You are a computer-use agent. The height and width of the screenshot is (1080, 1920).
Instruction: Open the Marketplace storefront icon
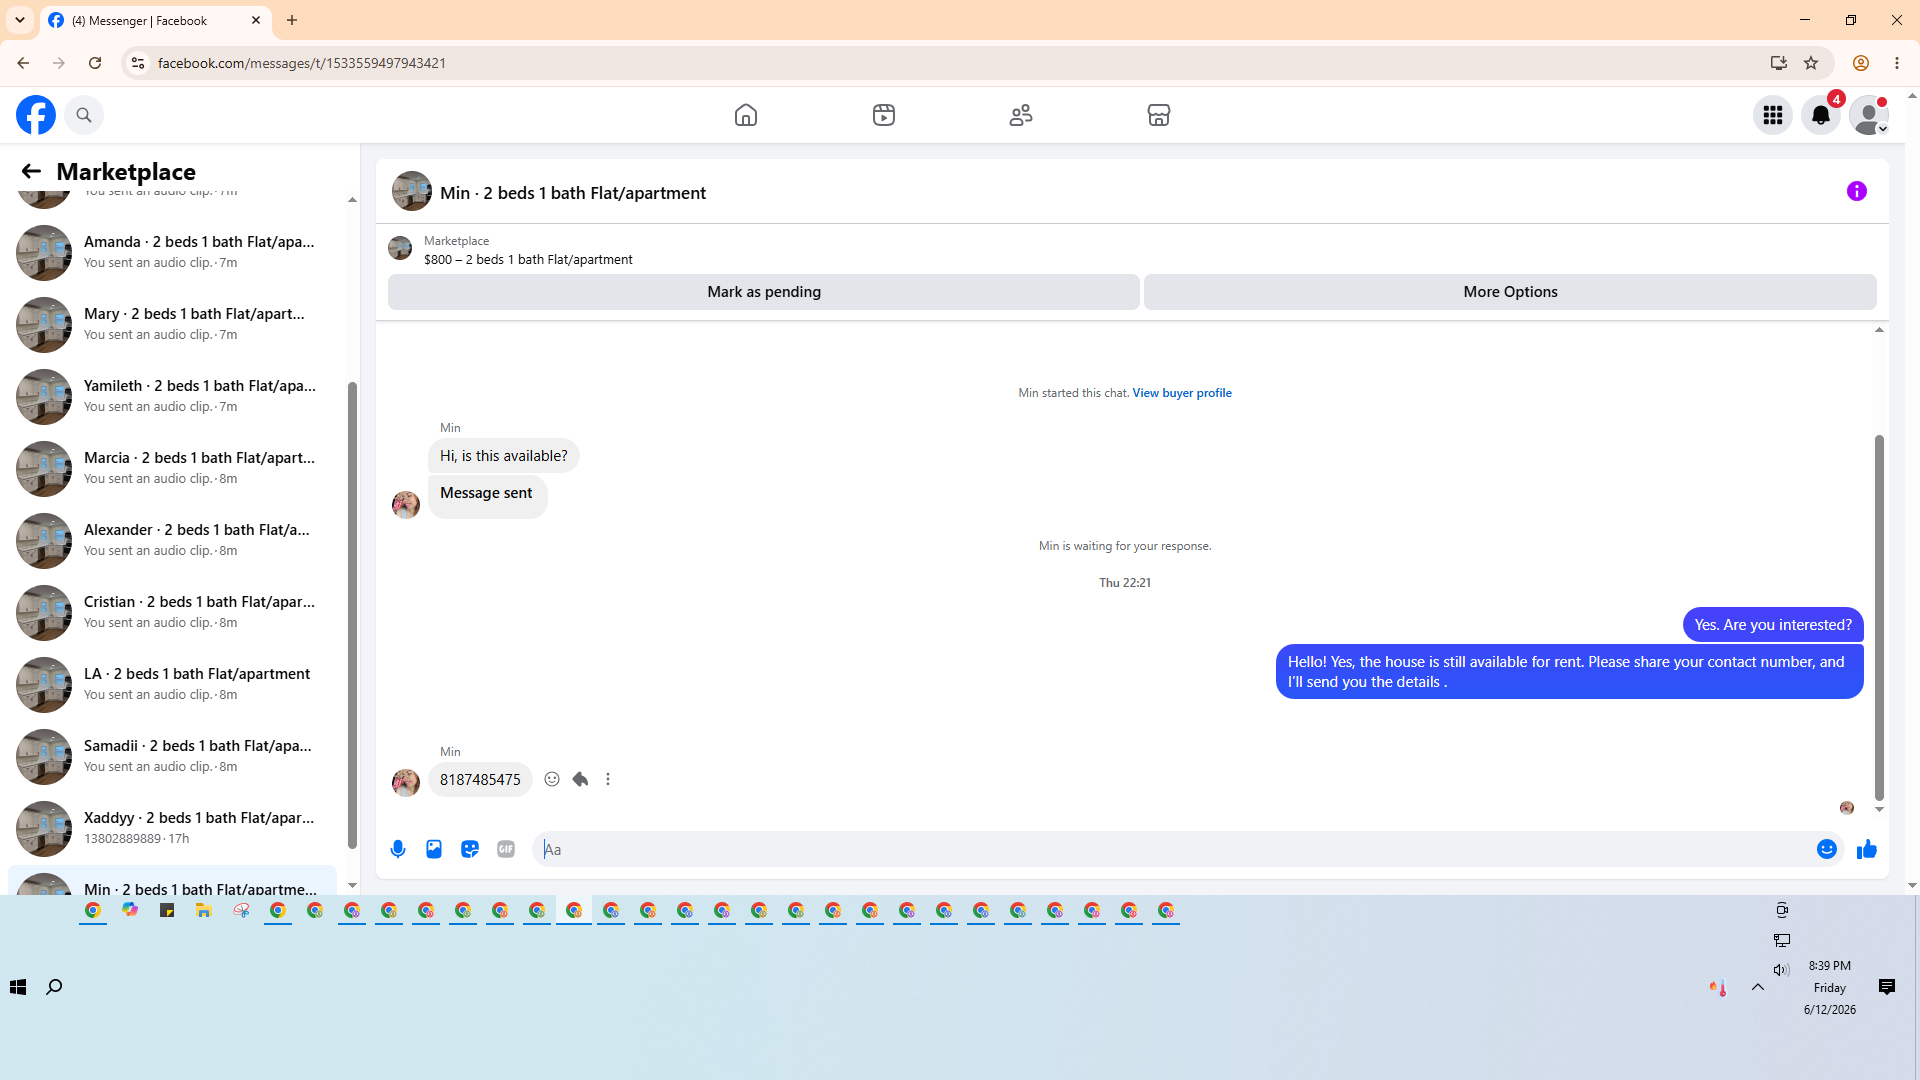(1159, 115)
